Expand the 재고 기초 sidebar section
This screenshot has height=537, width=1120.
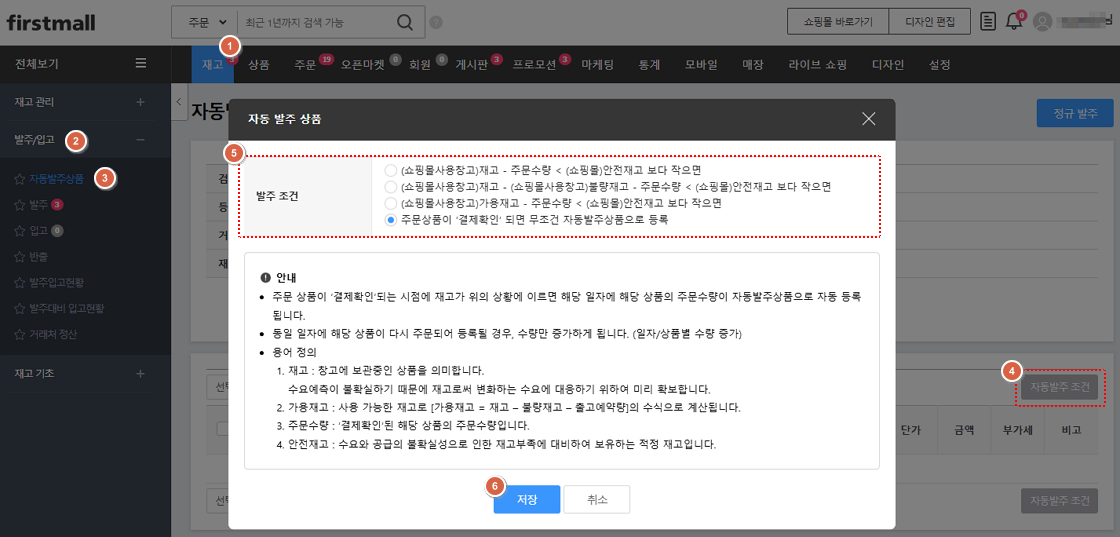pyautogui.click(x=141, y=373)
